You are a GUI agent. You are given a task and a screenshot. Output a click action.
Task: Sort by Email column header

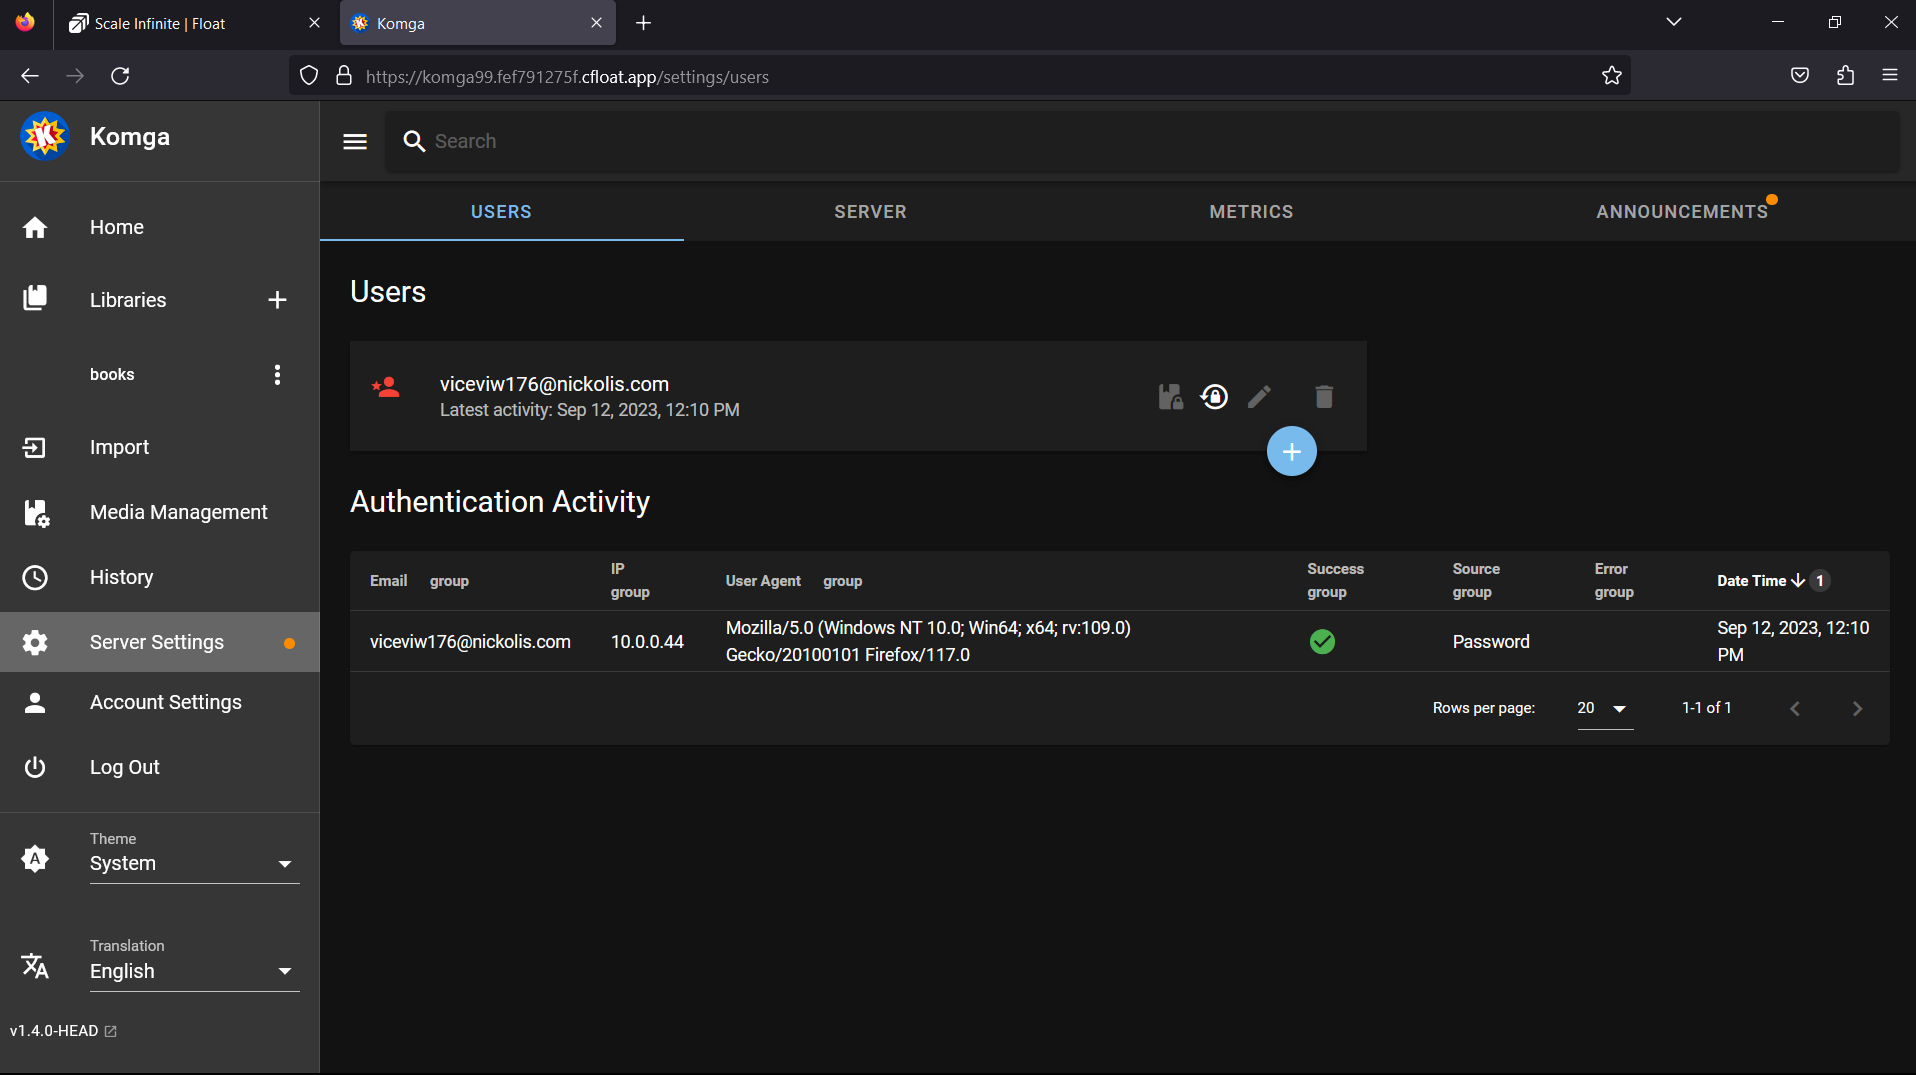tap(388, 581)
